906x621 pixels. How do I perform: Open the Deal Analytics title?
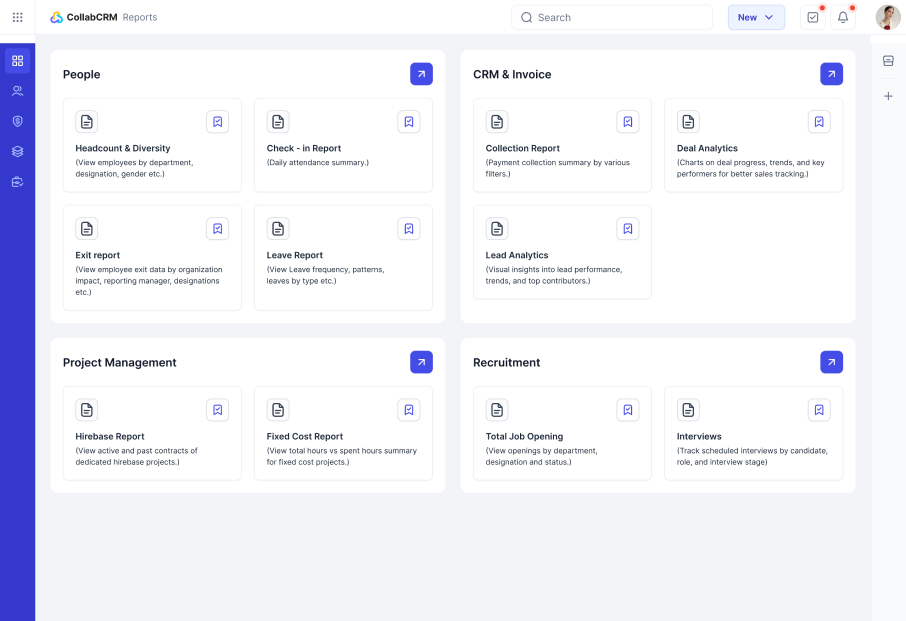tap(707, 148)
